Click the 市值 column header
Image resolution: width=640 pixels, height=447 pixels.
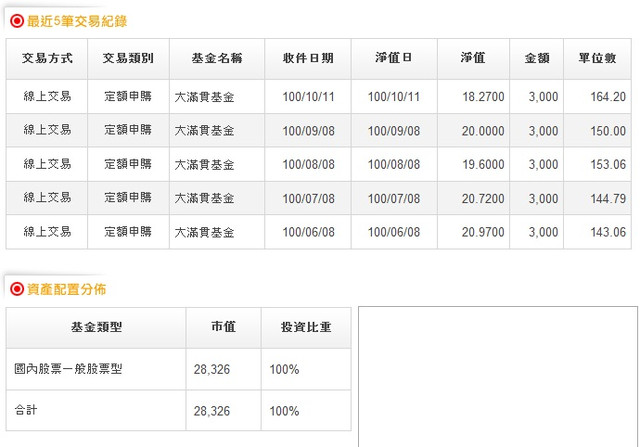(224, 327)
